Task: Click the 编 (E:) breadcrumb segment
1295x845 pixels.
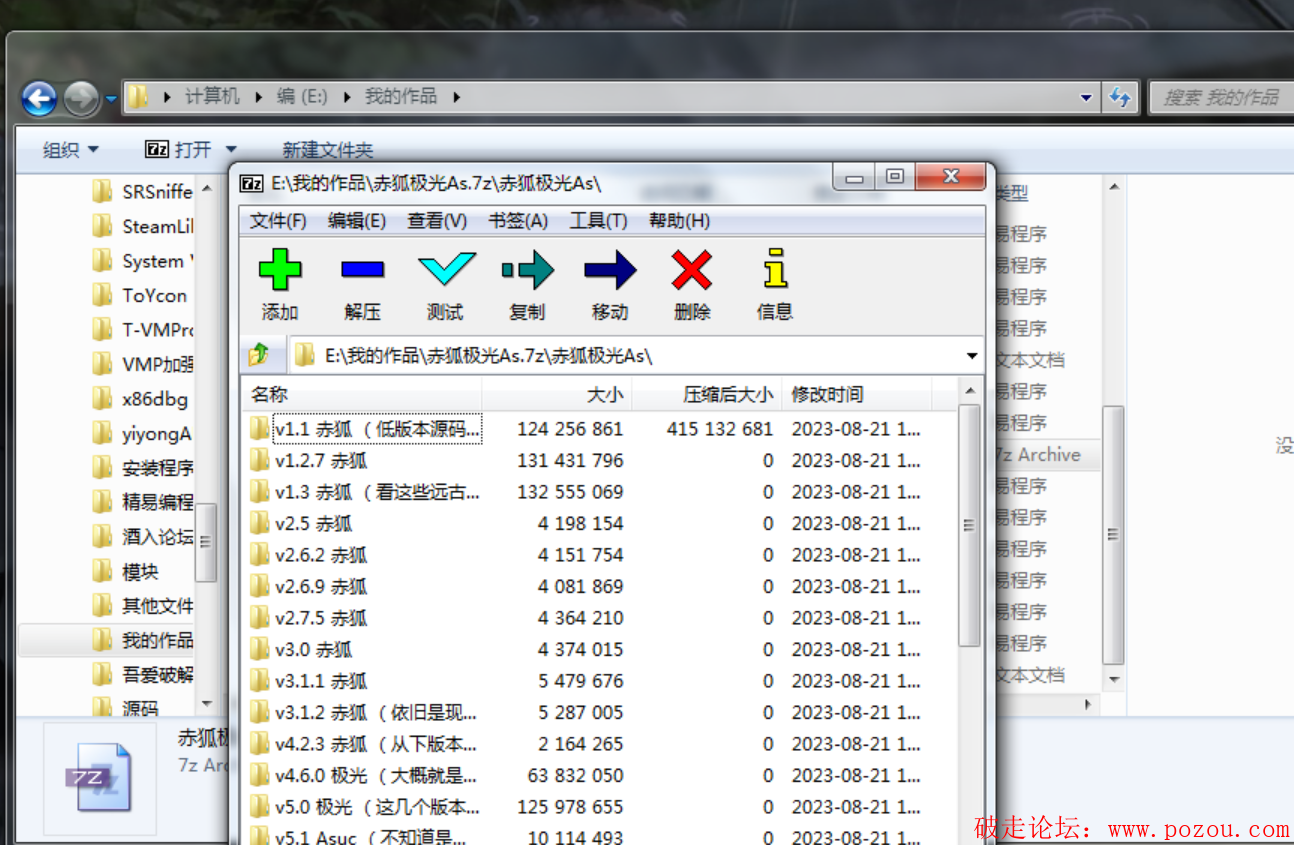Action: pos(302,97)
